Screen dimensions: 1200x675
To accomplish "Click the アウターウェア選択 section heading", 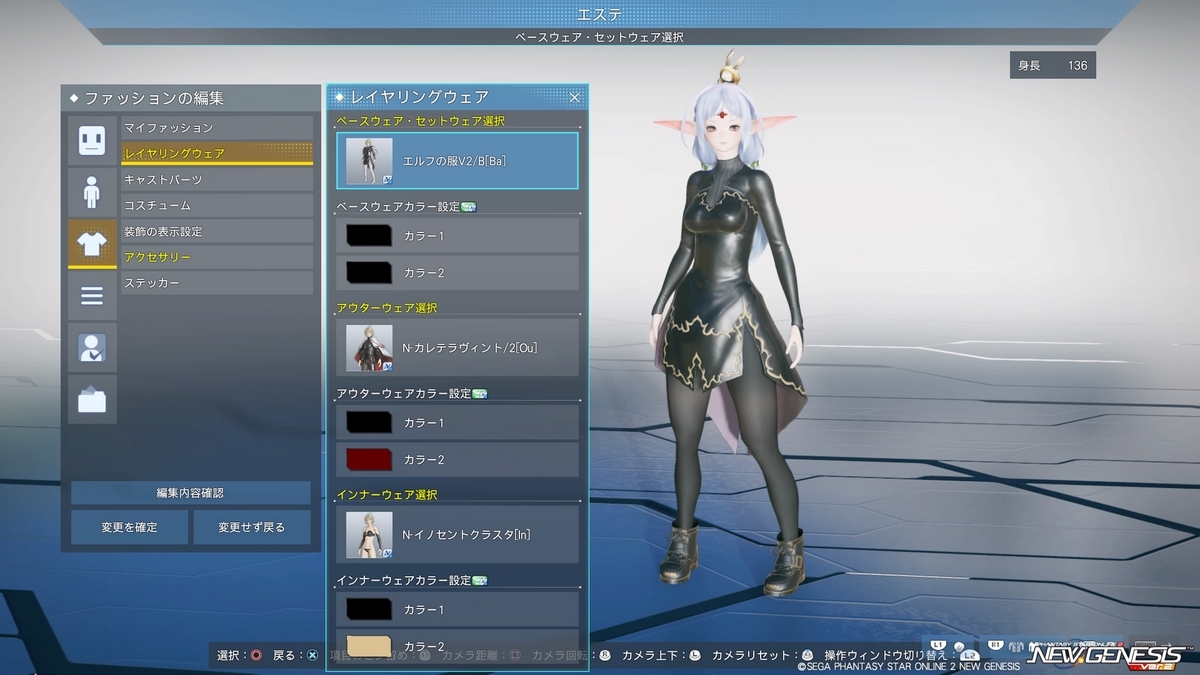I will click(x=387, y=308).
